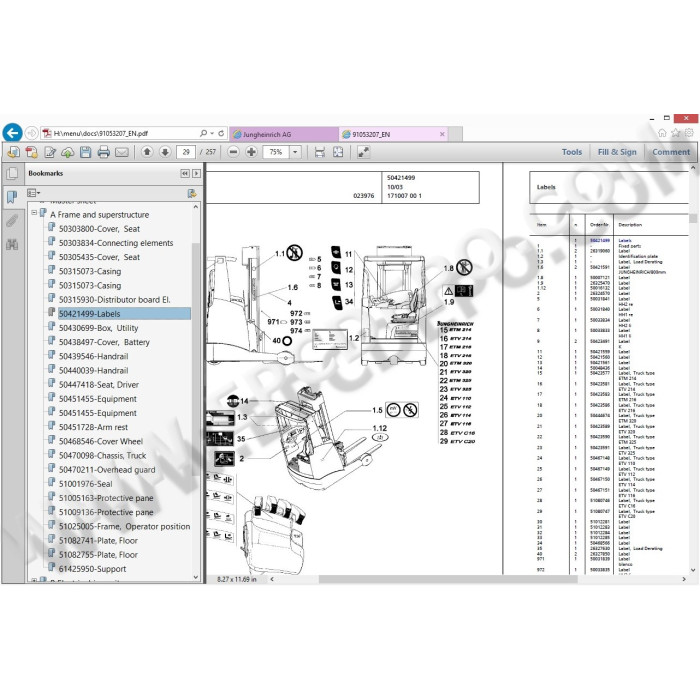Open the browser Home icon
This screenshot has height=700, width=700.
click(662, 133)
